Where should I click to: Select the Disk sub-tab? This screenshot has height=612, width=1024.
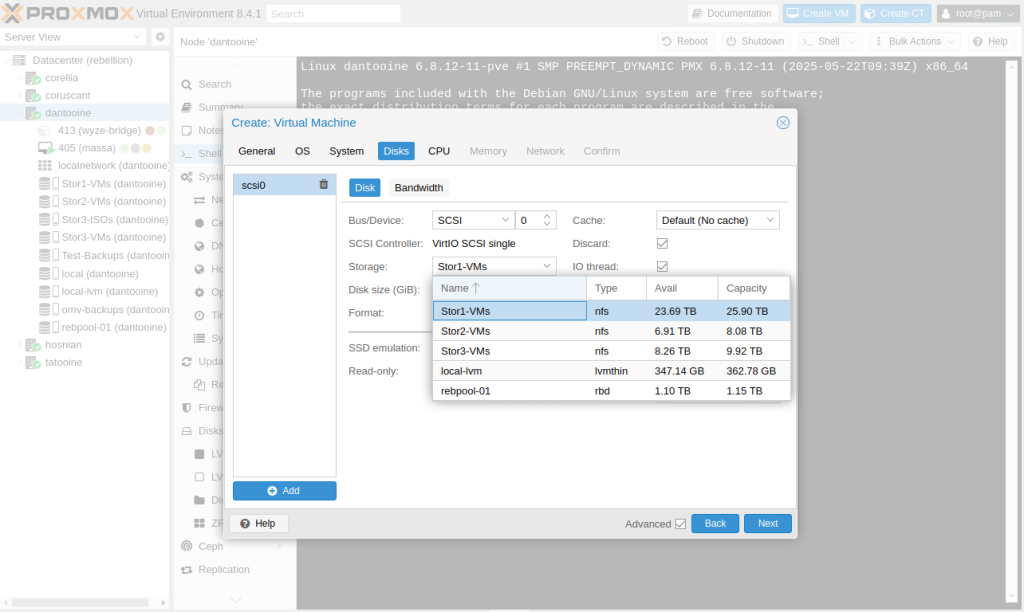click(x=364, y=187)
